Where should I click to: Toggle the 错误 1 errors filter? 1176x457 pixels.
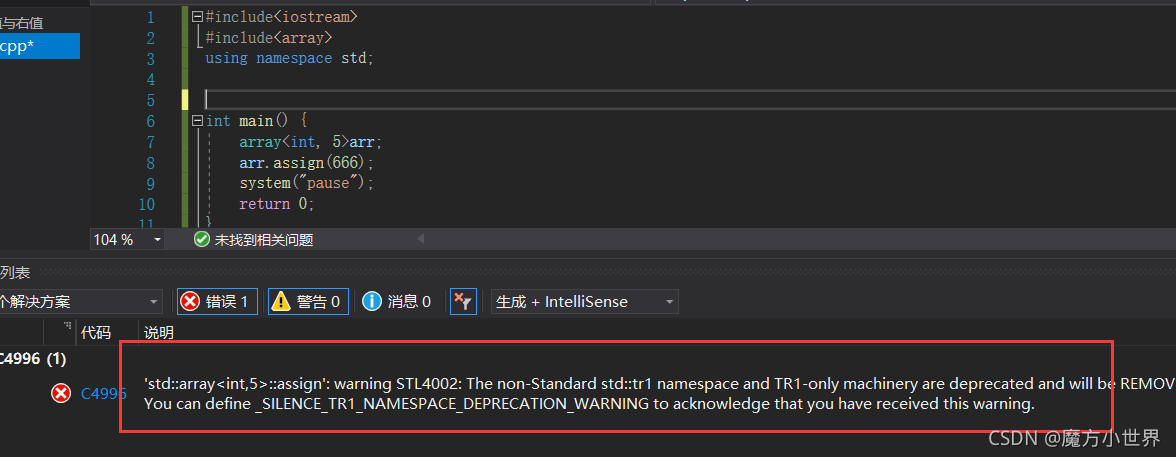(218, 302)
